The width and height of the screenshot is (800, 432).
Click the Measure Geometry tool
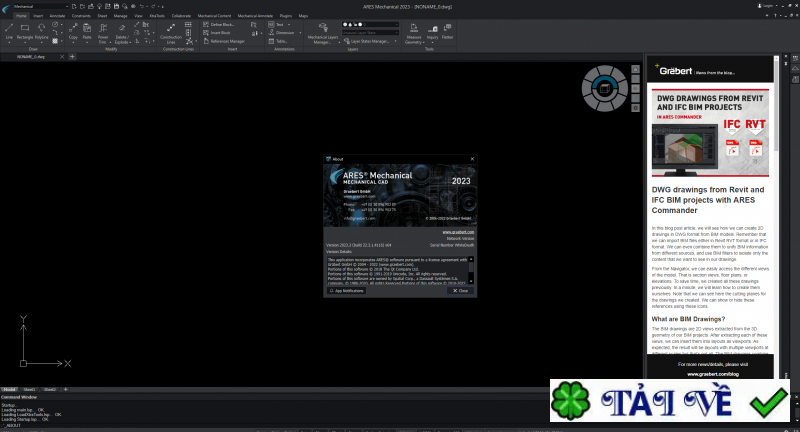414,33
